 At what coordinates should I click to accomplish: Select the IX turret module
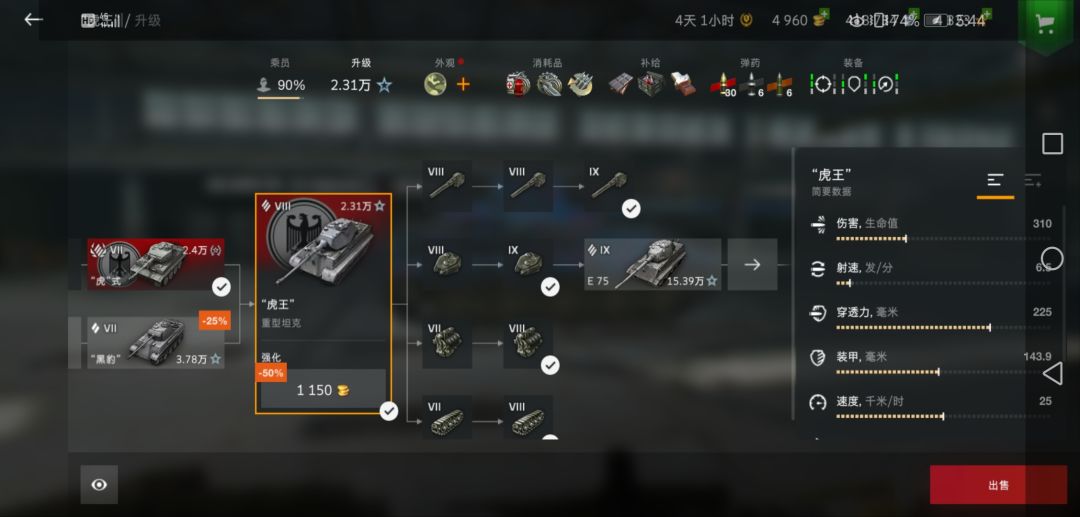pyautogui.click(x=528, y=264)
